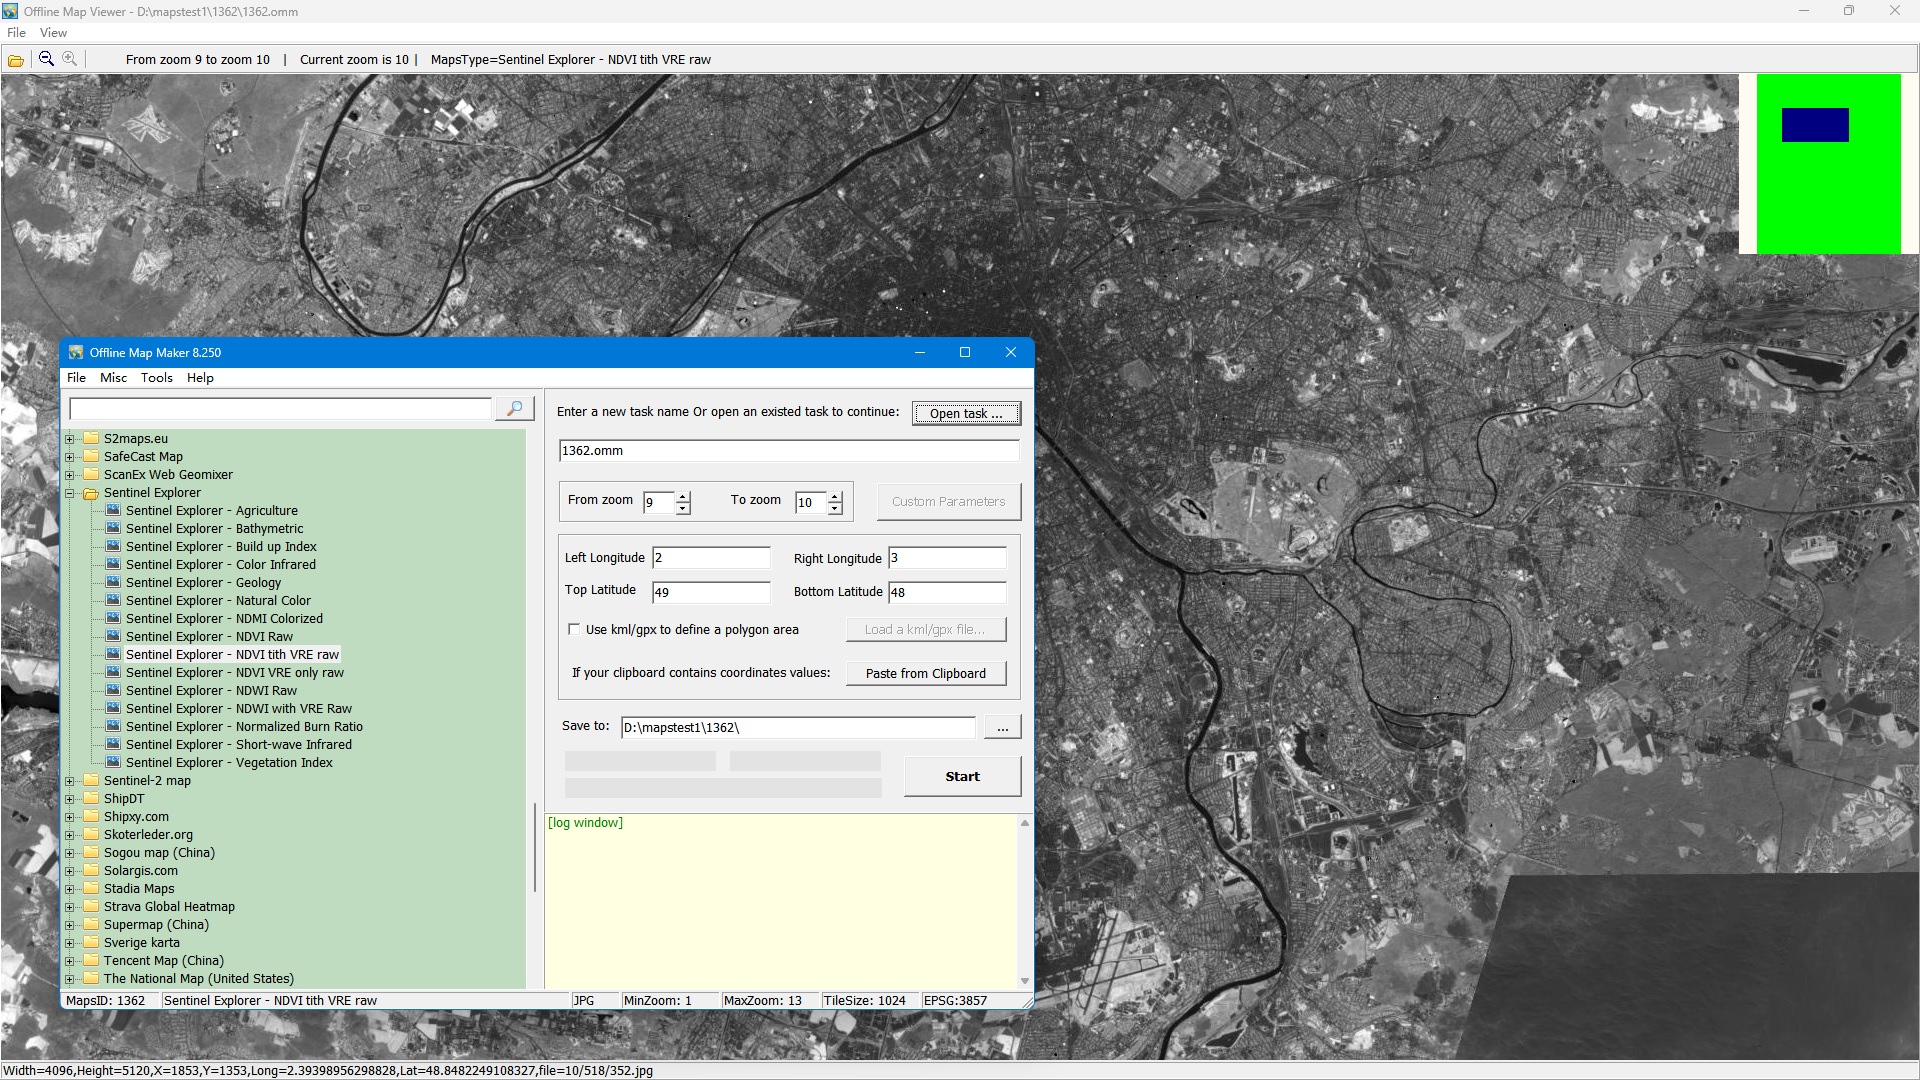Viewport: 1920px width, 1080px height.
Task: Open the Tools menu
Action: point(156,377)
